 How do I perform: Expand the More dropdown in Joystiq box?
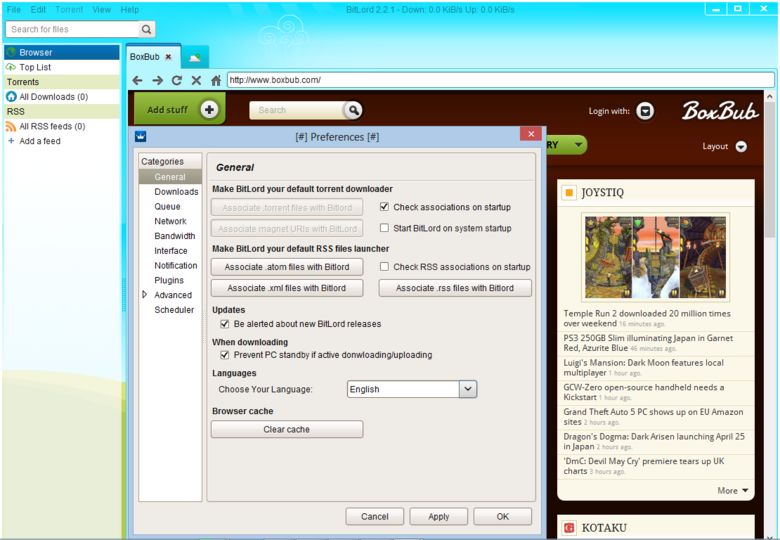[733, 490]
